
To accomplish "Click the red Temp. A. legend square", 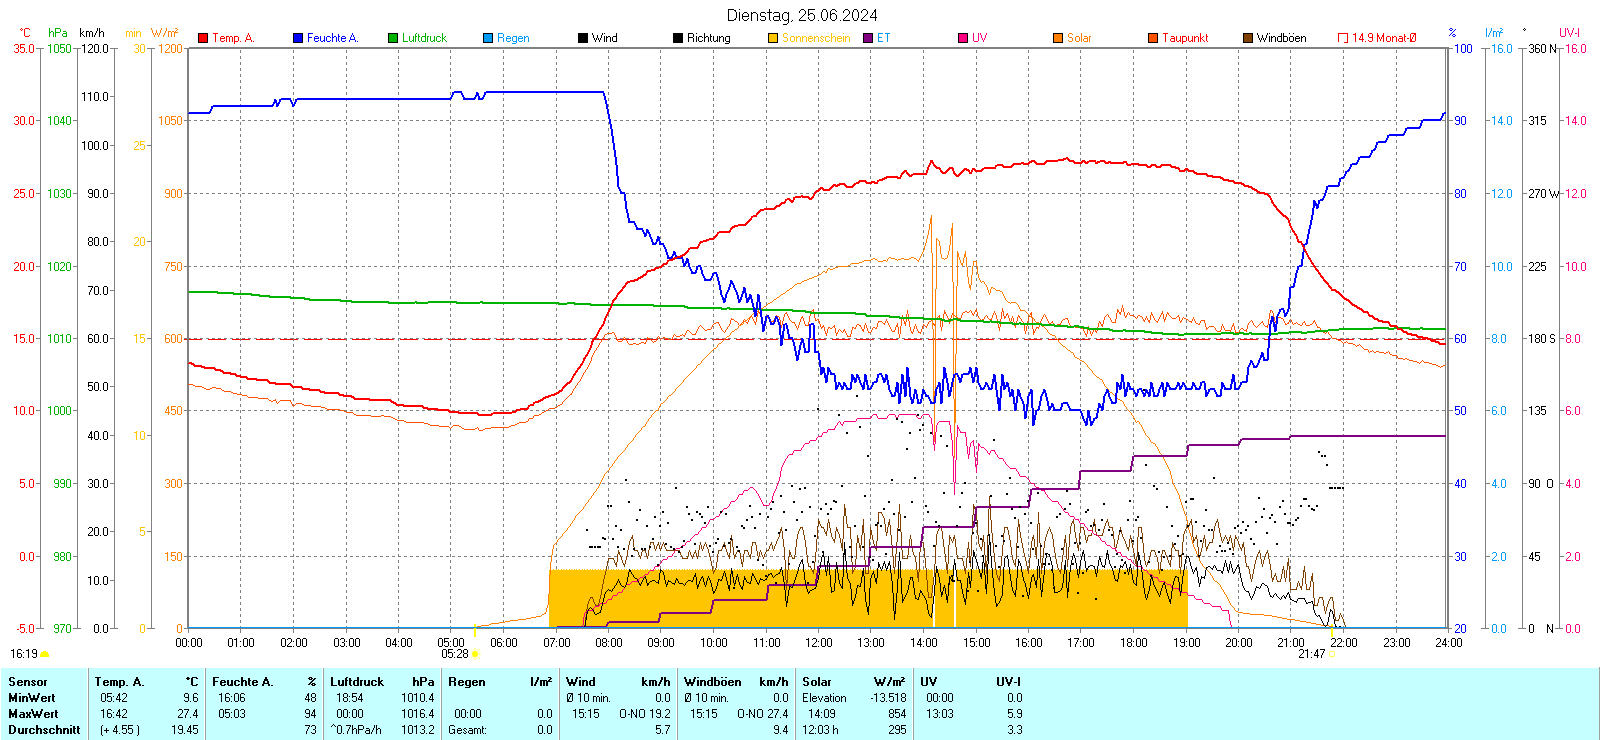I will (203, 38).
